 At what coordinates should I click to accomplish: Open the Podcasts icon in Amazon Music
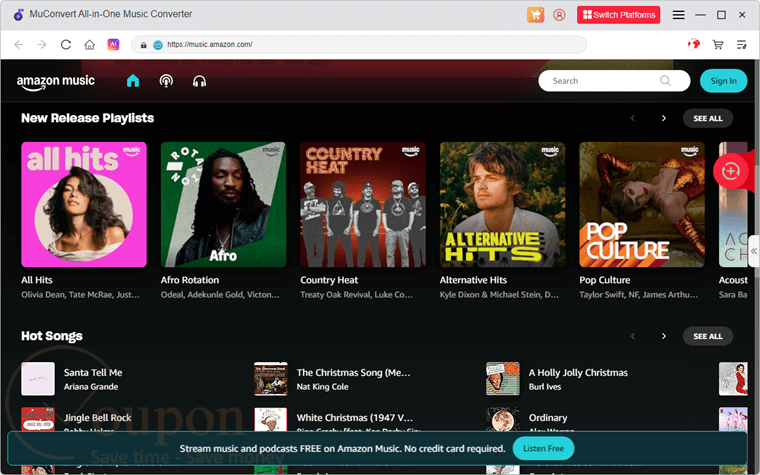pyautogui.click(x=166, y=81)
